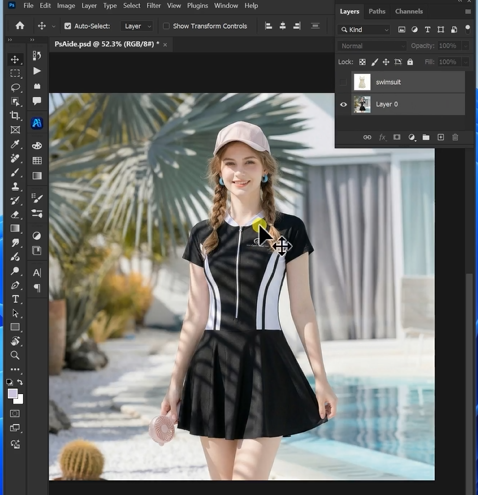The height and width of the screenshot is (495, 478).
Task: Select the Gradient tool
Action: tap(15, 228)
